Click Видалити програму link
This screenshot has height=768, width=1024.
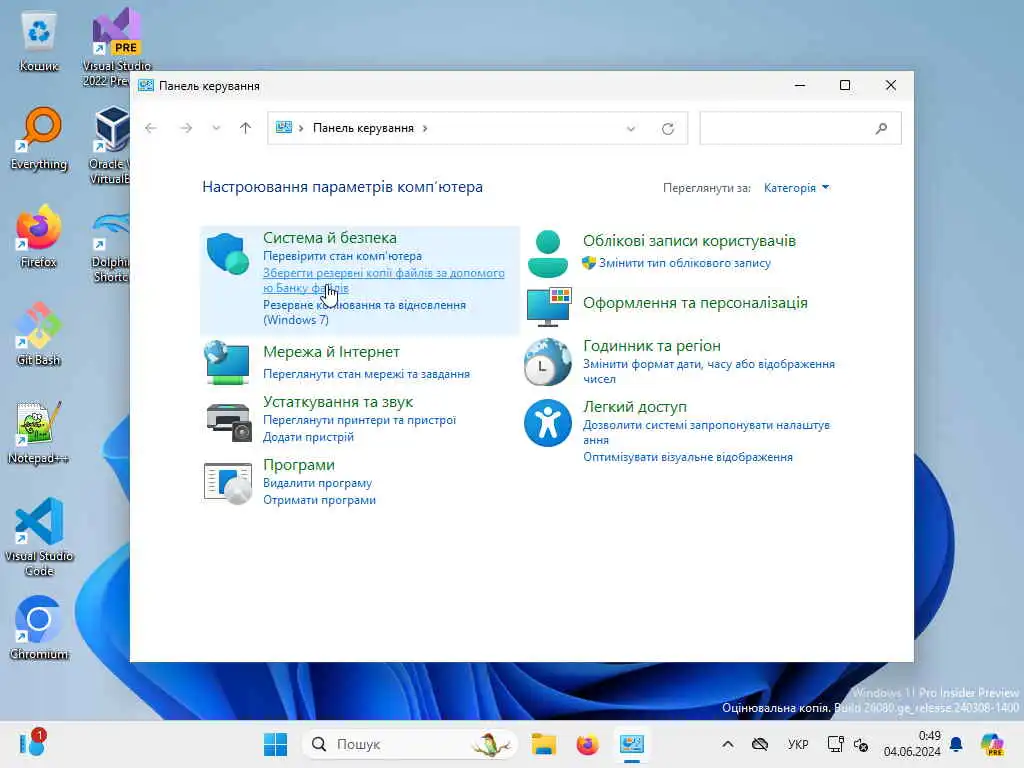[317, 483]
